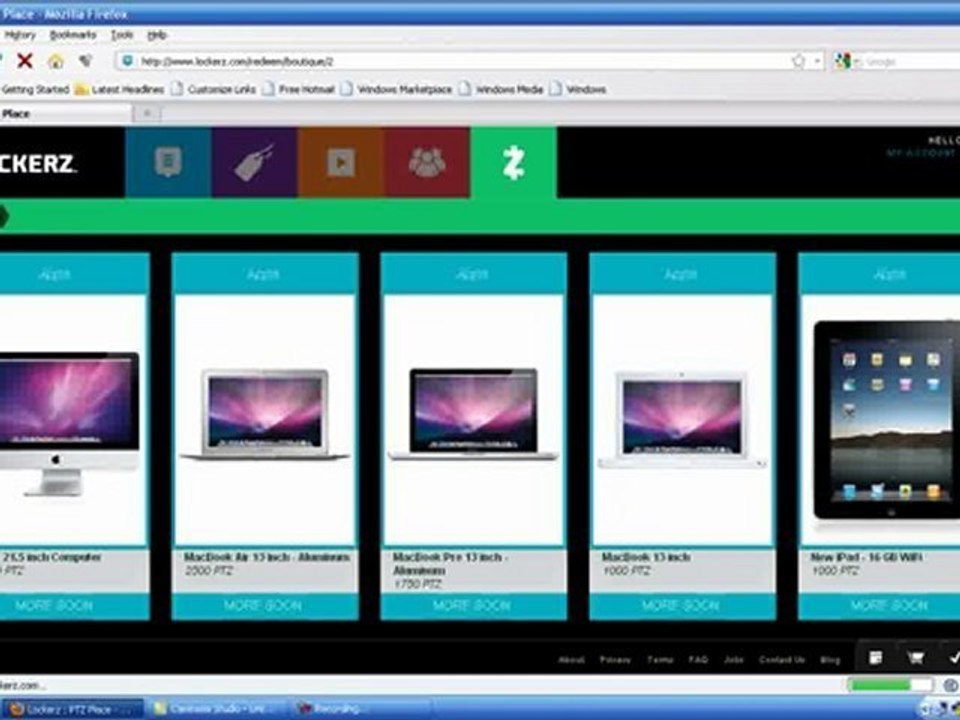The image size is (960, 720).
Task: Open the blue locker section icon
Action: (x=168, y=162)
